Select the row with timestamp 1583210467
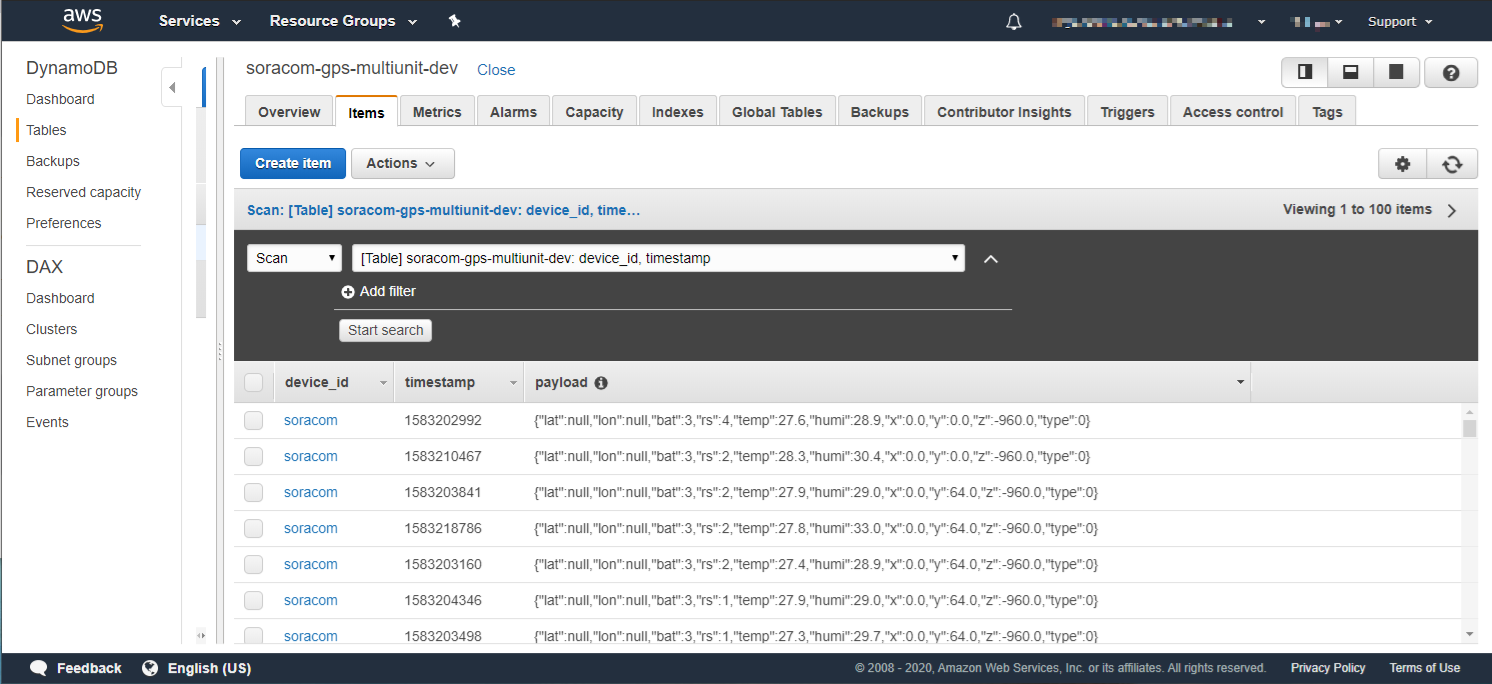Screen dimensions: 1492x684 tap(254, 457)
